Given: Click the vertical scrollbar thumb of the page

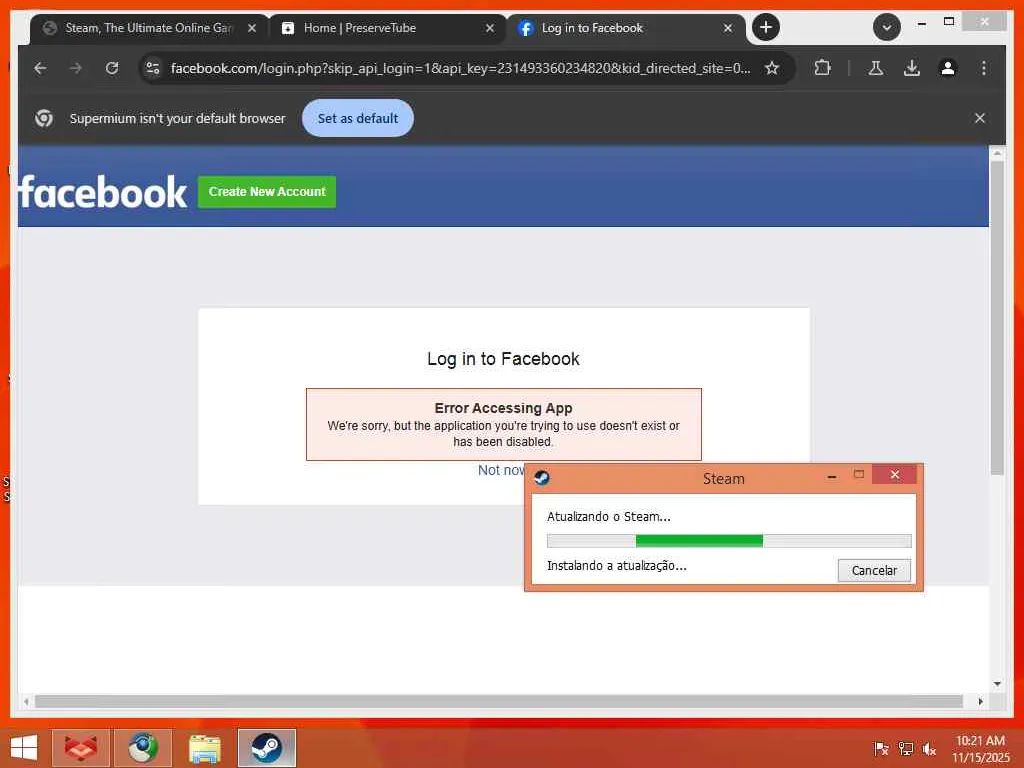Looking at the screenshot, I should coord(997,318).
